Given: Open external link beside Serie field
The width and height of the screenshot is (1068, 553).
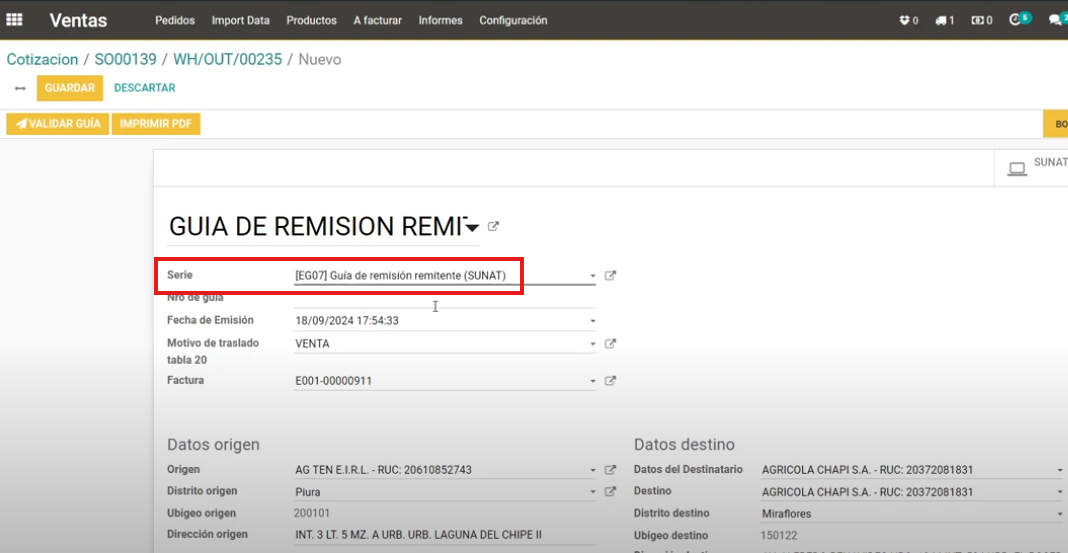Looking at the screenshot, I should click(x=610, y=276).
